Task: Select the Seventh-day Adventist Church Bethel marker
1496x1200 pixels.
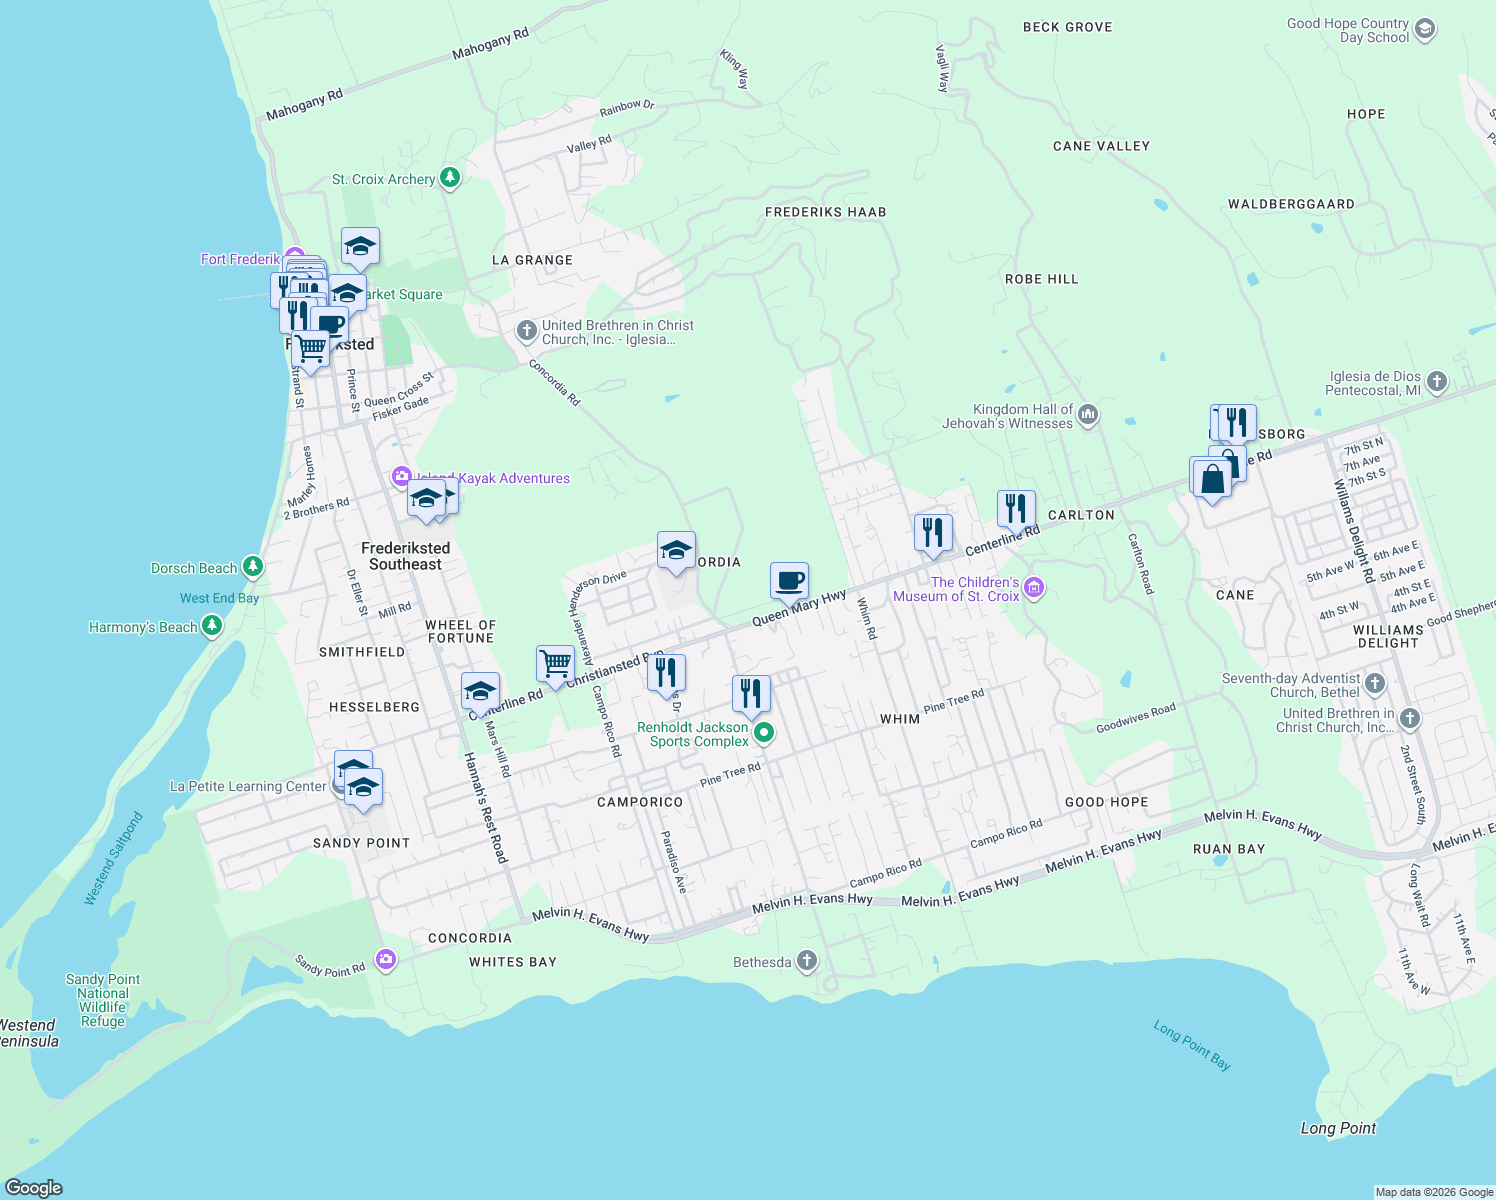Action: (1375, 684)
